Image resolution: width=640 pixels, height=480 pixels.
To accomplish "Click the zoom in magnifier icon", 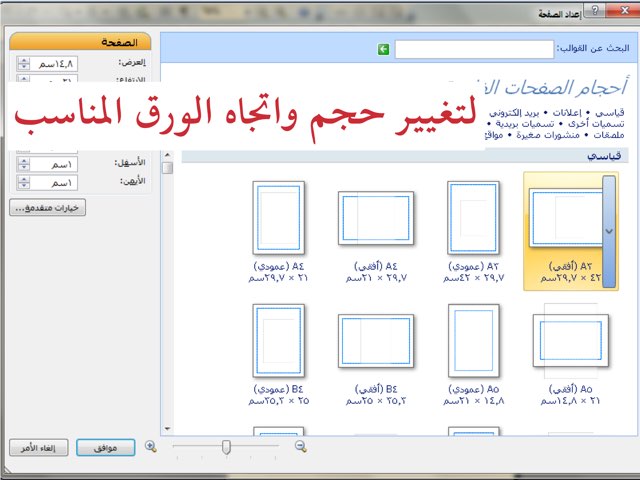I will (151, 447).
